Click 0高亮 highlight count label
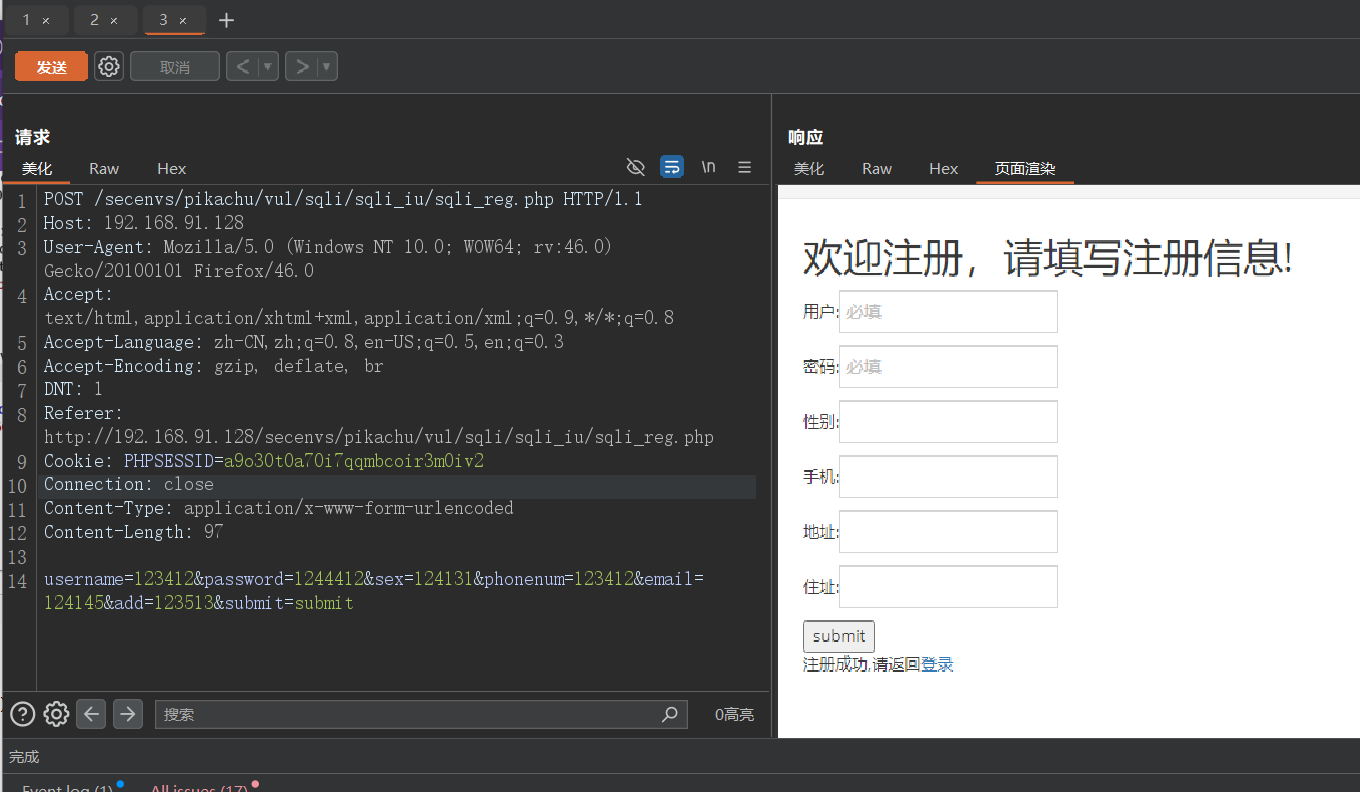The image size is (1360, 792). pyautogui.click(x=734, y=715)
